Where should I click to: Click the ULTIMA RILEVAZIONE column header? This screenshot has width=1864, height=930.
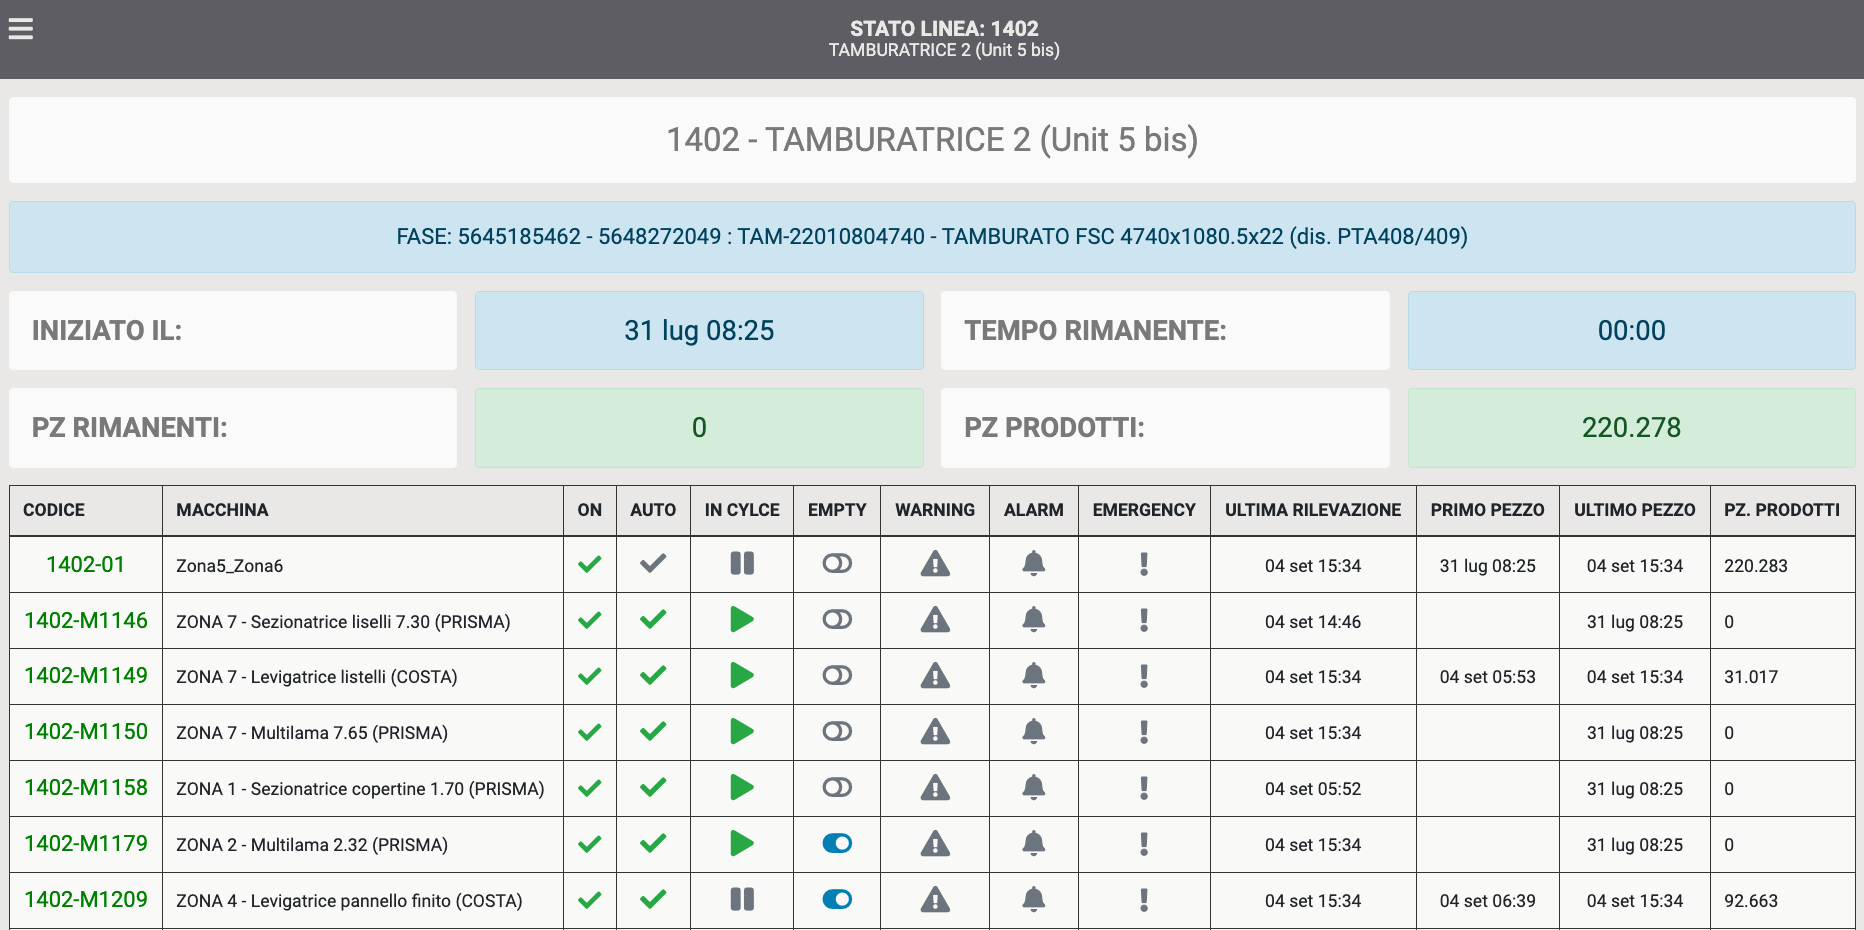[1313, 510]
